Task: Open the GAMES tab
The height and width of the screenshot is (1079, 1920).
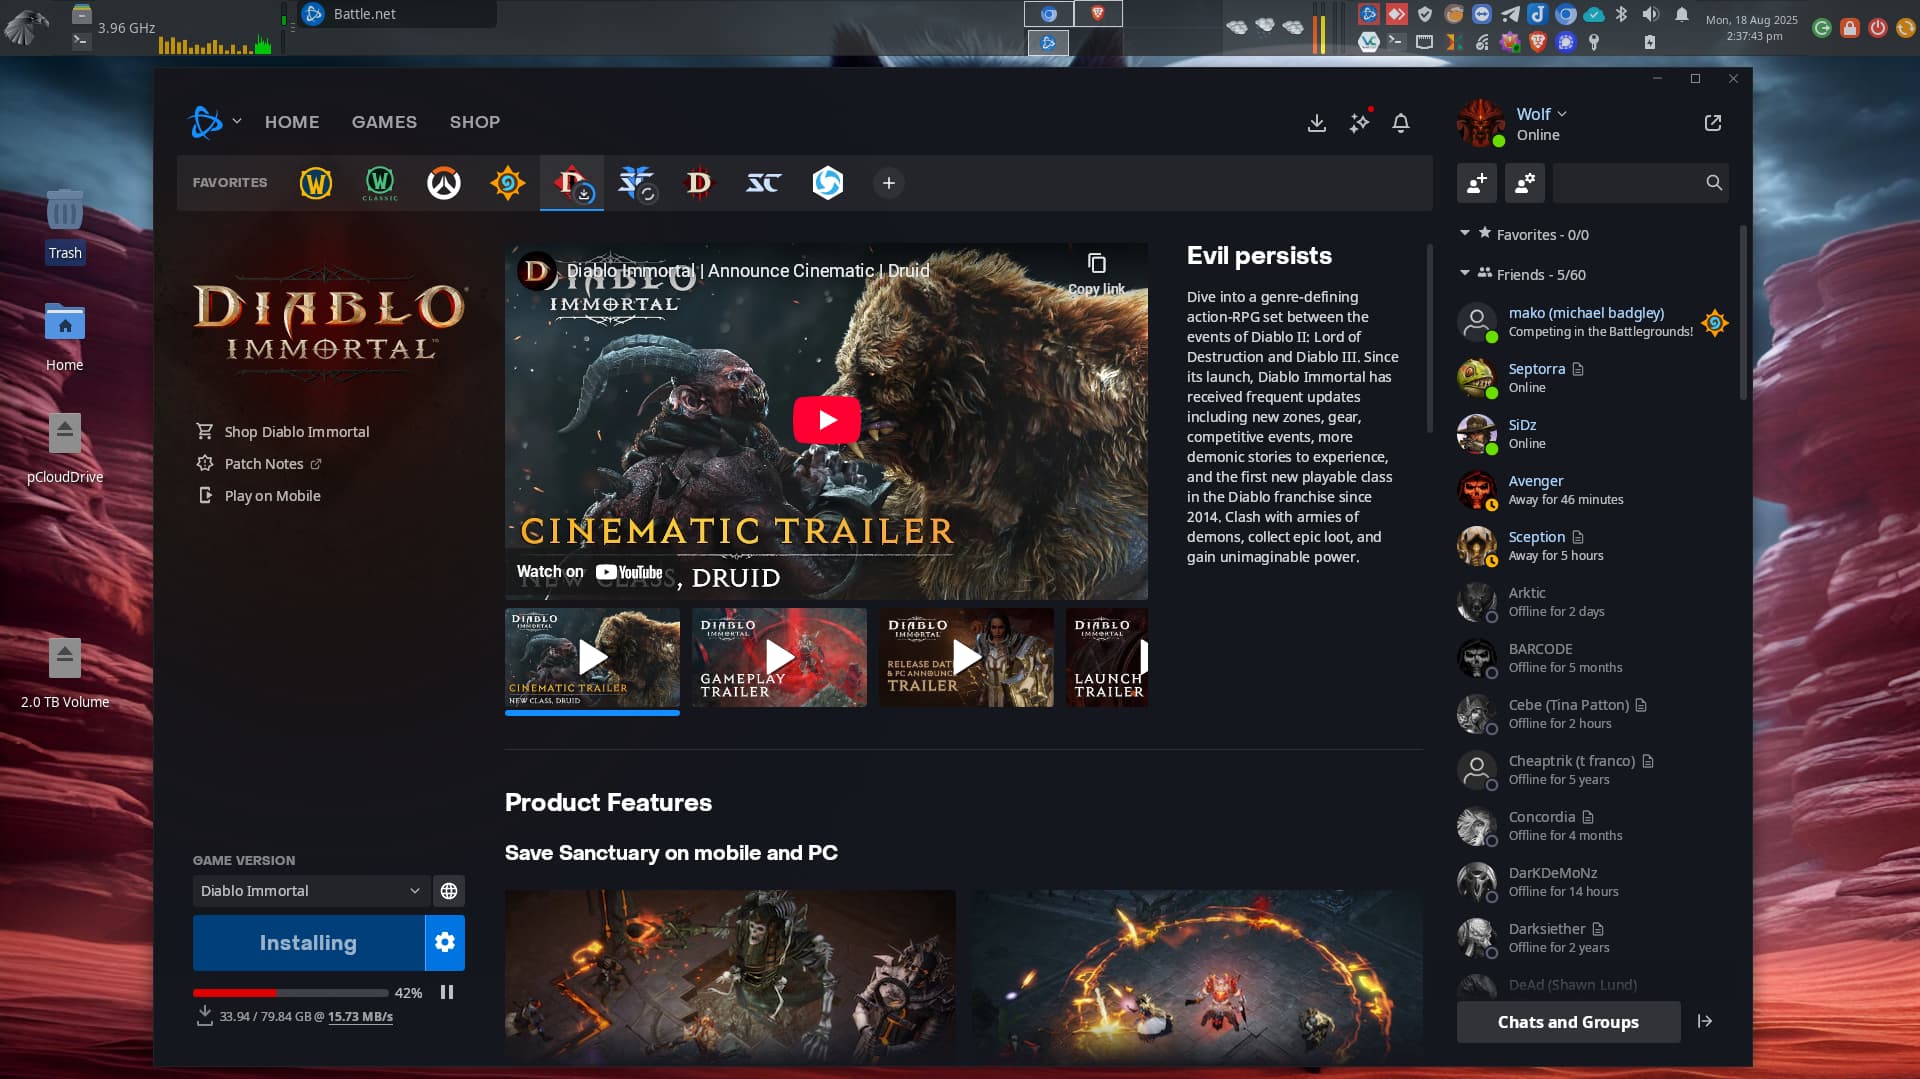Action: tap(384, 122)
